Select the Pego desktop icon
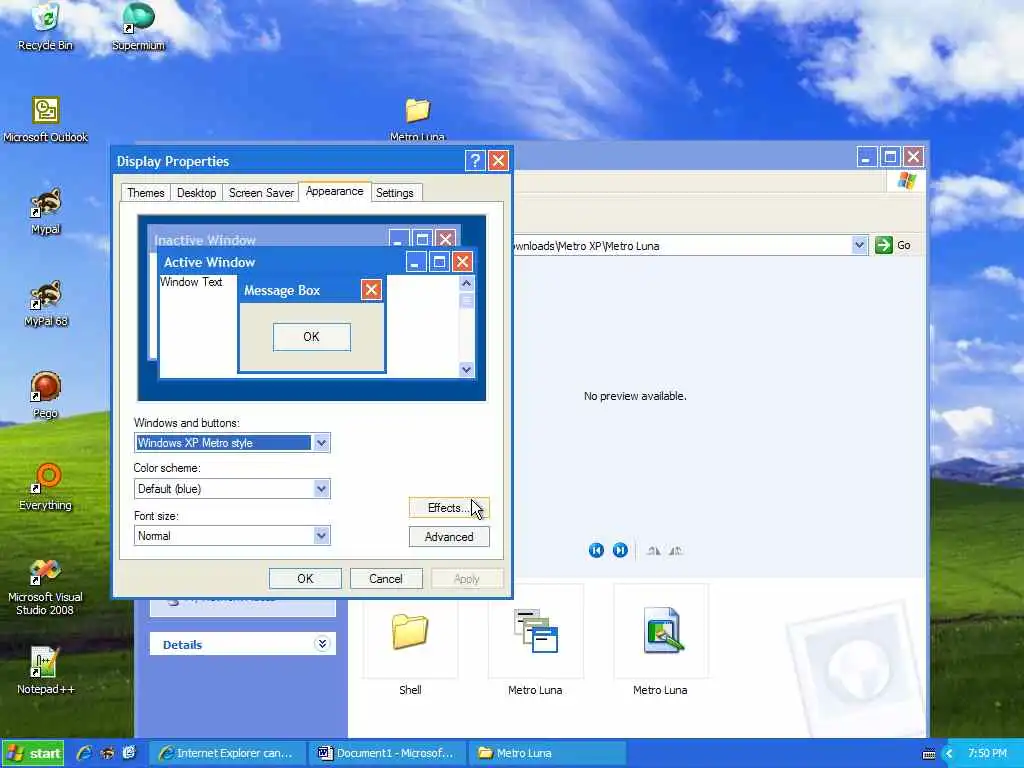Screen dimensions: 1024x768 (45, 395)
